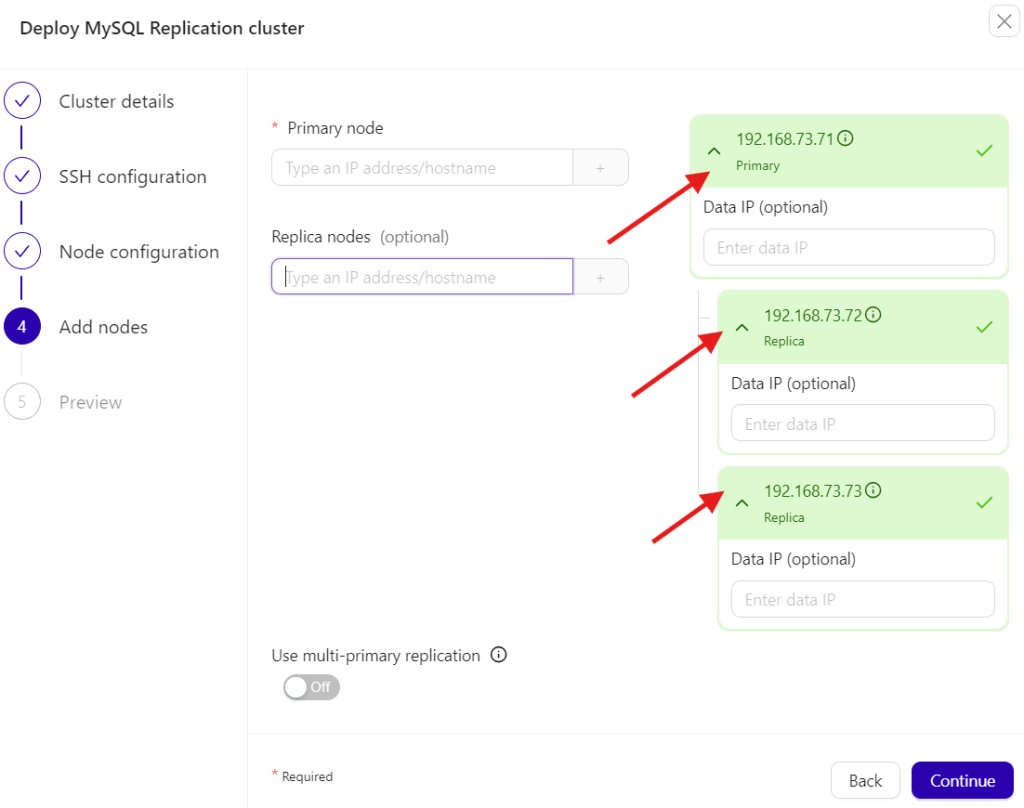Click the multi-primary replication info icon
This screenshot has height=808, width=1024.
[x=499, y=656]
